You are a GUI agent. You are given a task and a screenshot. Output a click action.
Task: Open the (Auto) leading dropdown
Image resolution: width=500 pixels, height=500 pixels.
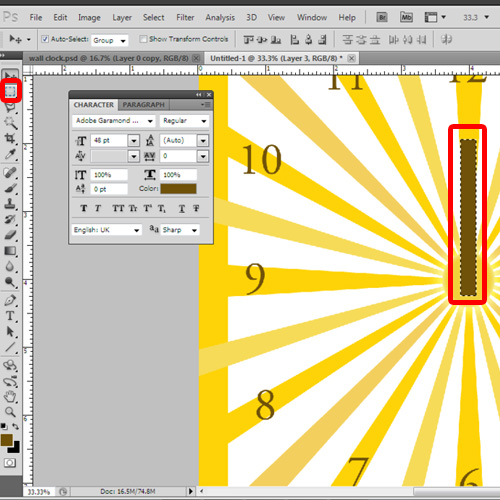click(203, 141)
